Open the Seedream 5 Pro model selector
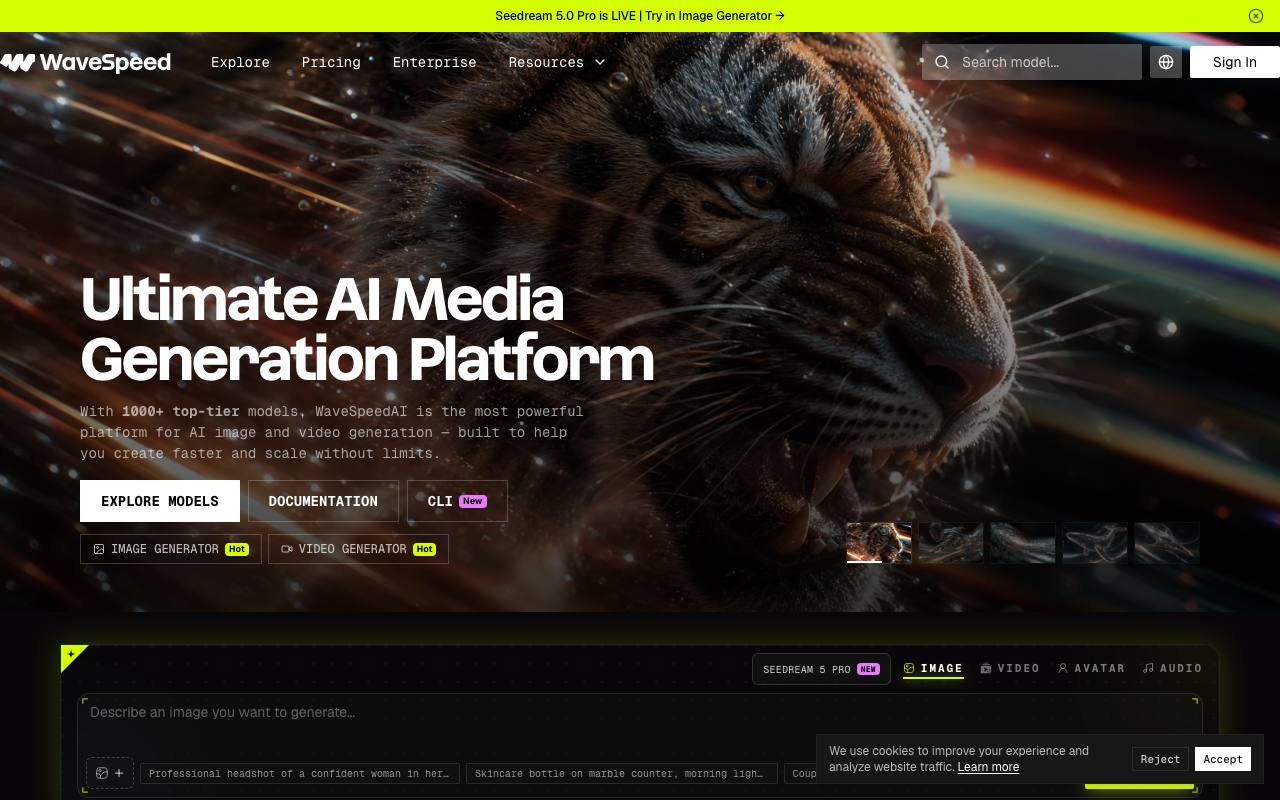 pos(821,669)
